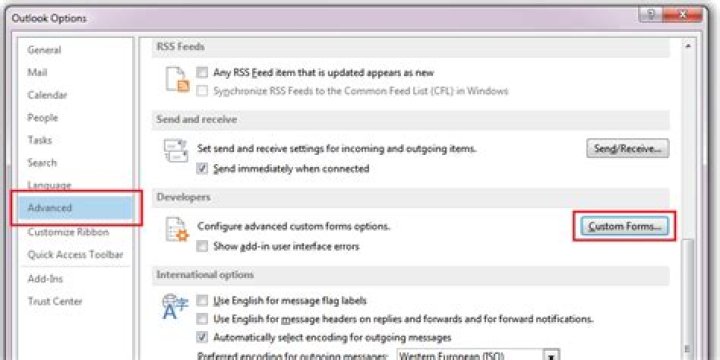Click the Send/Receive... button

click(627, 148)
